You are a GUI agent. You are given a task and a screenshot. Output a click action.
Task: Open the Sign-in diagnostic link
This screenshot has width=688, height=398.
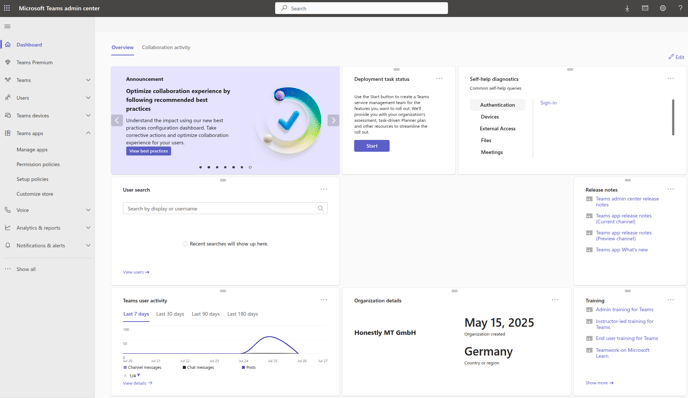click(548, 103)
